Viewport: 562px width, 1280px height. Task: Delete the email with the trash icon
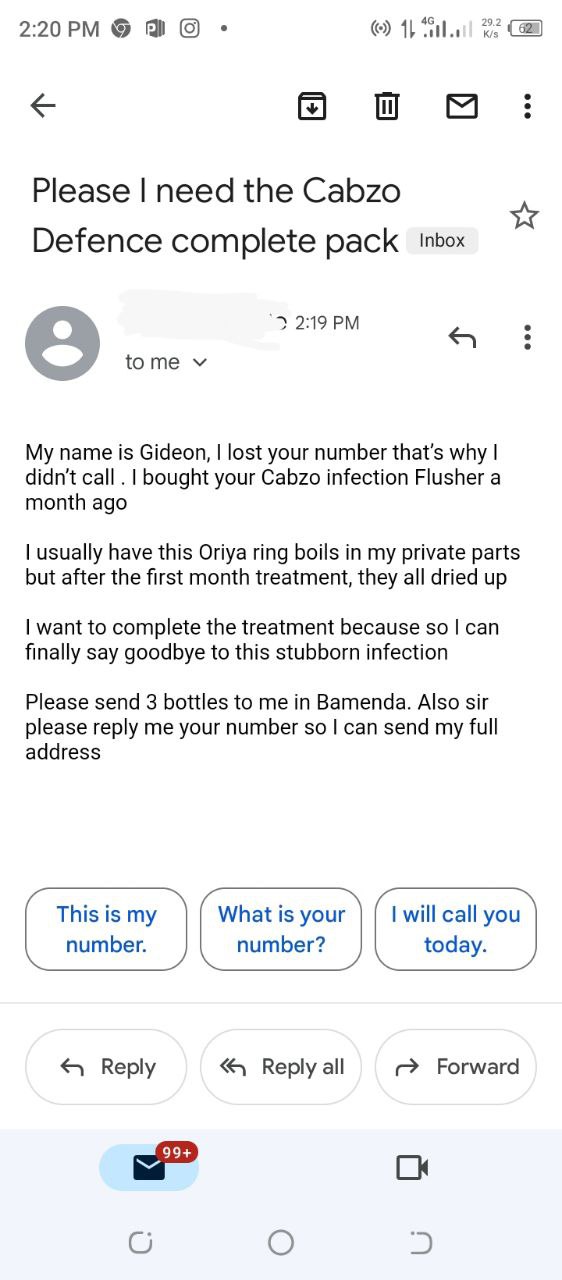pyautogui.click(x=387, y=105)
